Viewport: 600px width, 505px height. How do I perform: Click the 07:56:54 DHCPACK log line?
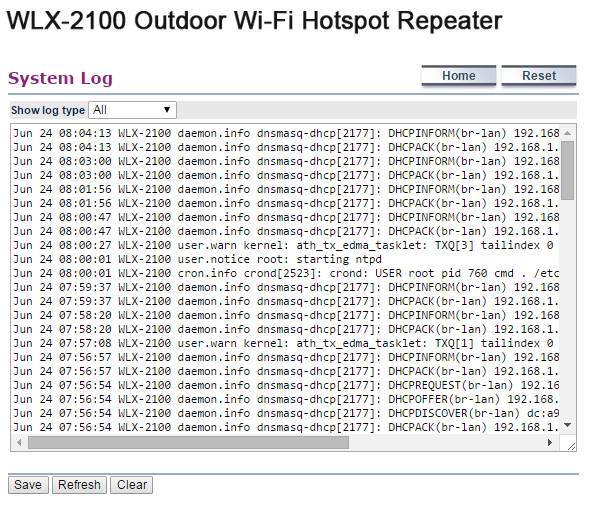coord(286,427)
